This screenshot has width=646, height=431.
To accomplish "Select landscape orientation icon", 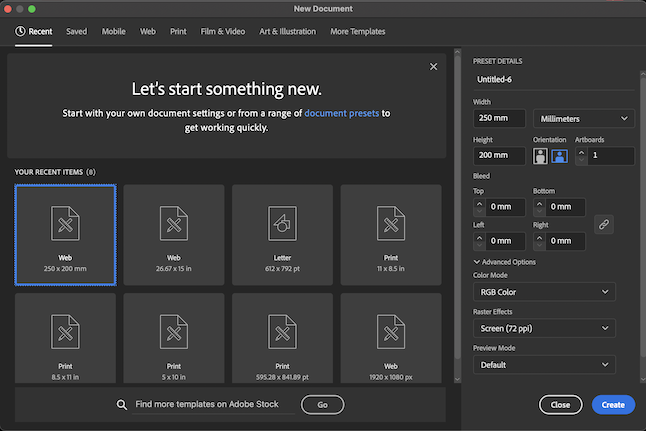I will [559, 156].
